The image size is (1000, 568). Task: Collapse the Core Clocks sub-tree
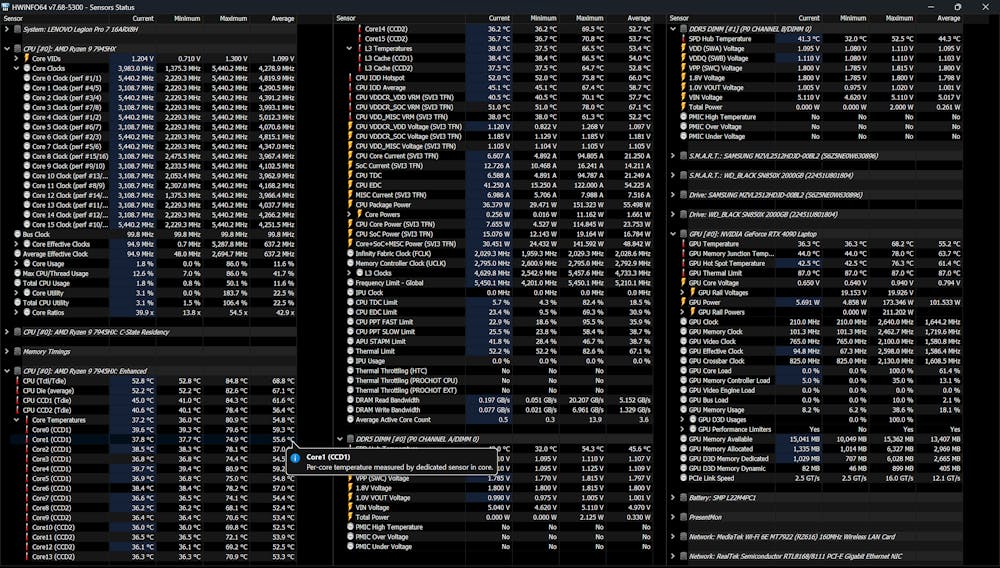[17, 68]
